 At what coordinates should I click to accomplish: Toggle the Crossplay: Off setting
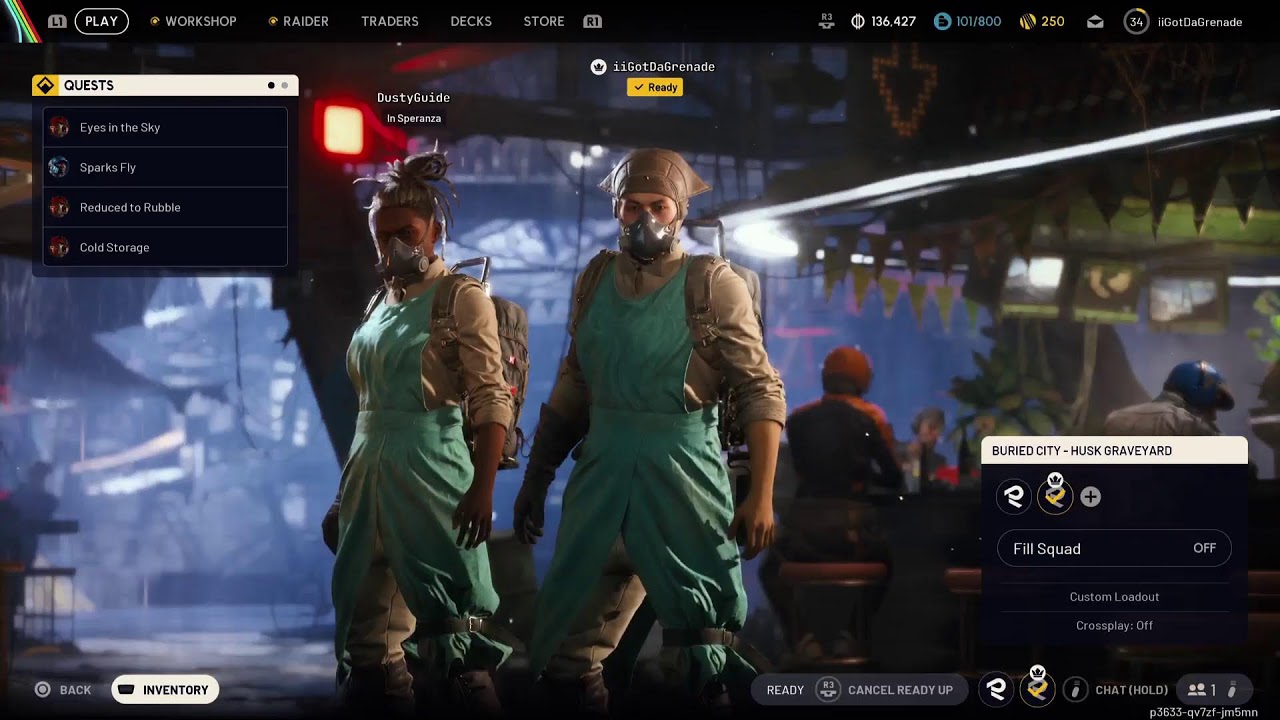point(1114,625)
